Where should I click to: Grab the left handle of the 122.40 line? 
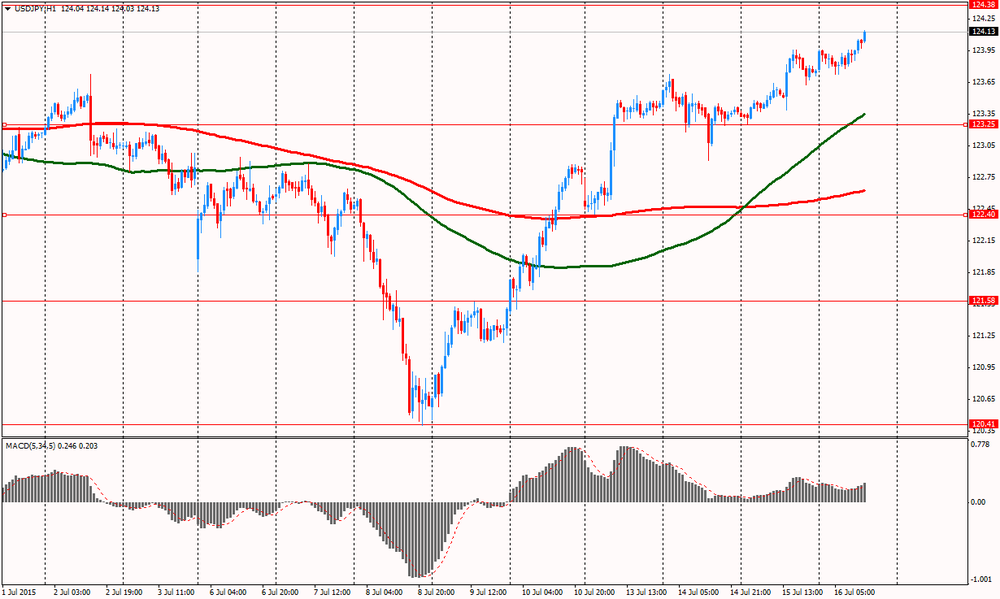click(4, 215)
